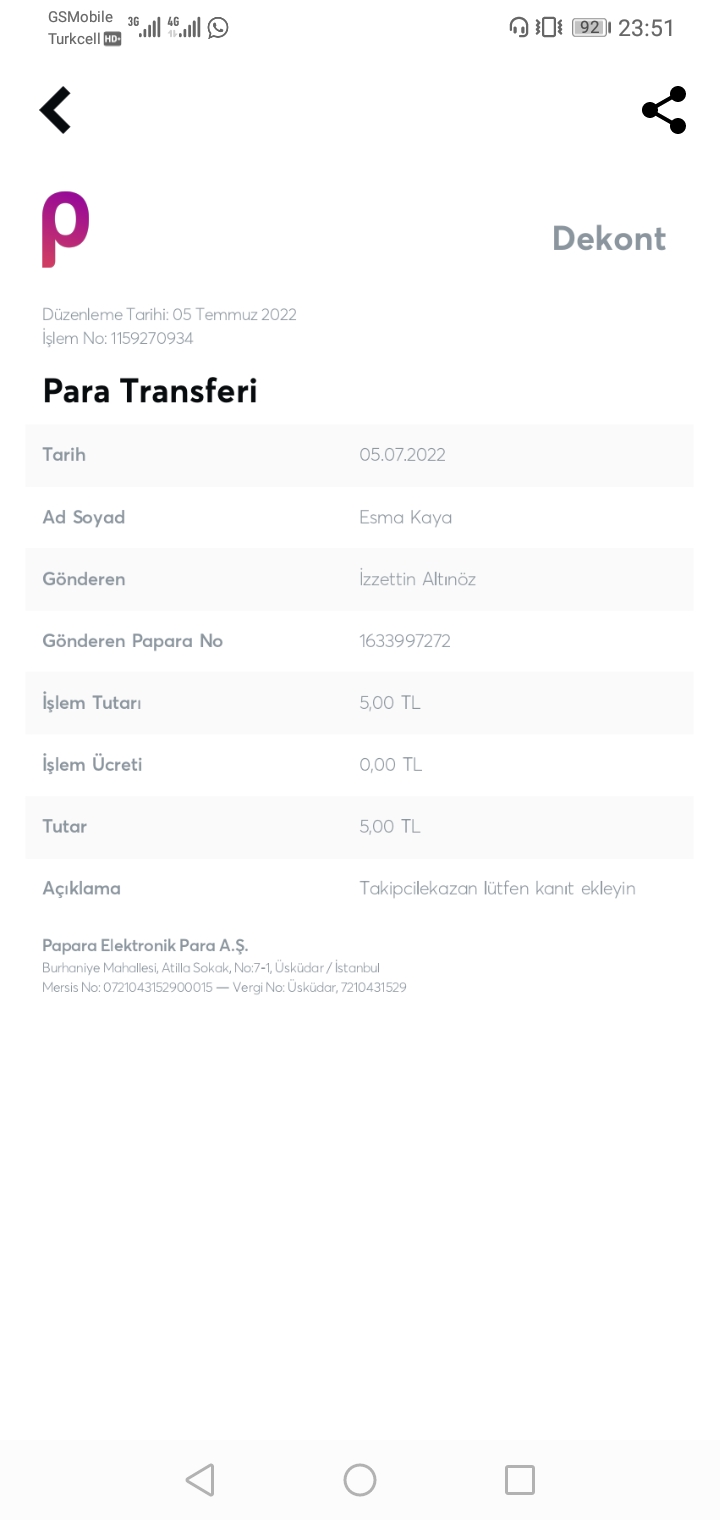Tap the Tarih 05.07.2022 value
The width and height of the screenshot is (720, 1520).
[x=403, y=455]
